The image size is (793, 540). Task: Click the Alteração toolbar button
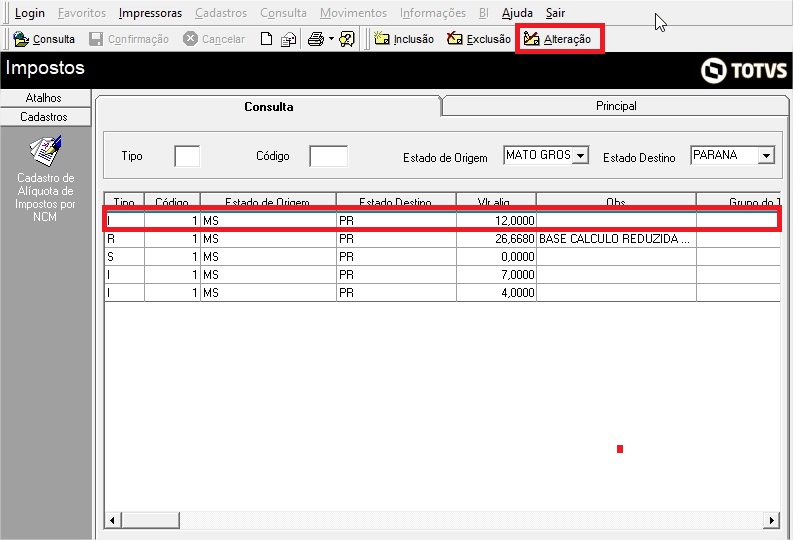(557, 39)
